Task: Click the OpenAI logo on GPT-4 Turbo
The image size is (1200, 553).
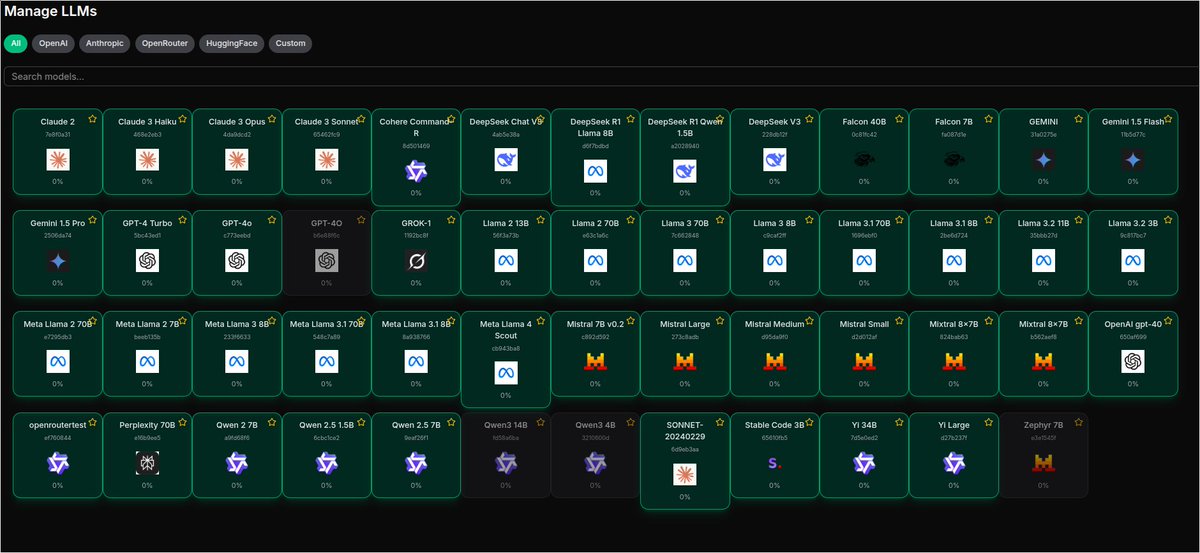Action: [x=147, y=260]
